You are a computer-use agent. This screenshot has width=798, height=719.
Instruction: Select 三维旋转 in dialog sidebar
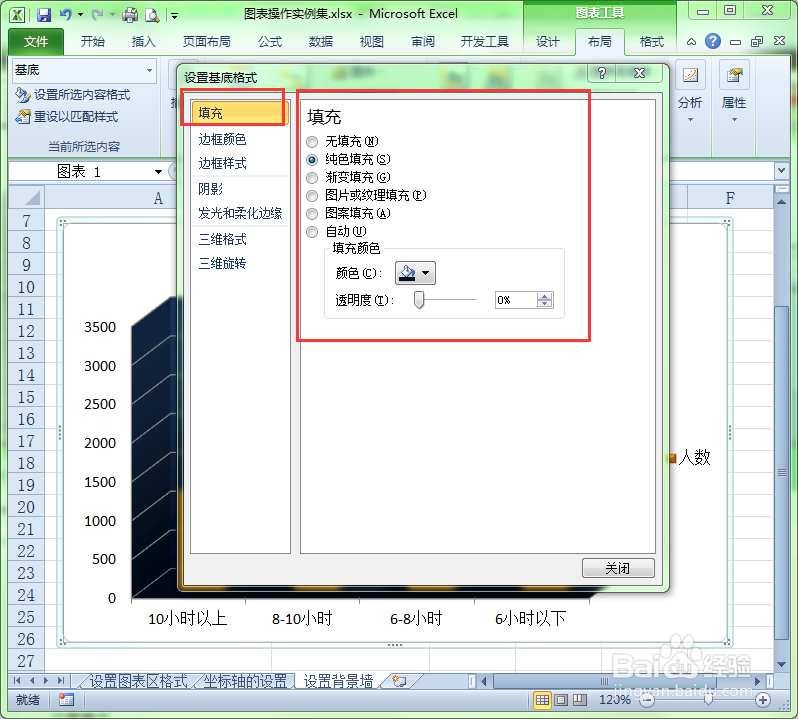click(222, 264)
